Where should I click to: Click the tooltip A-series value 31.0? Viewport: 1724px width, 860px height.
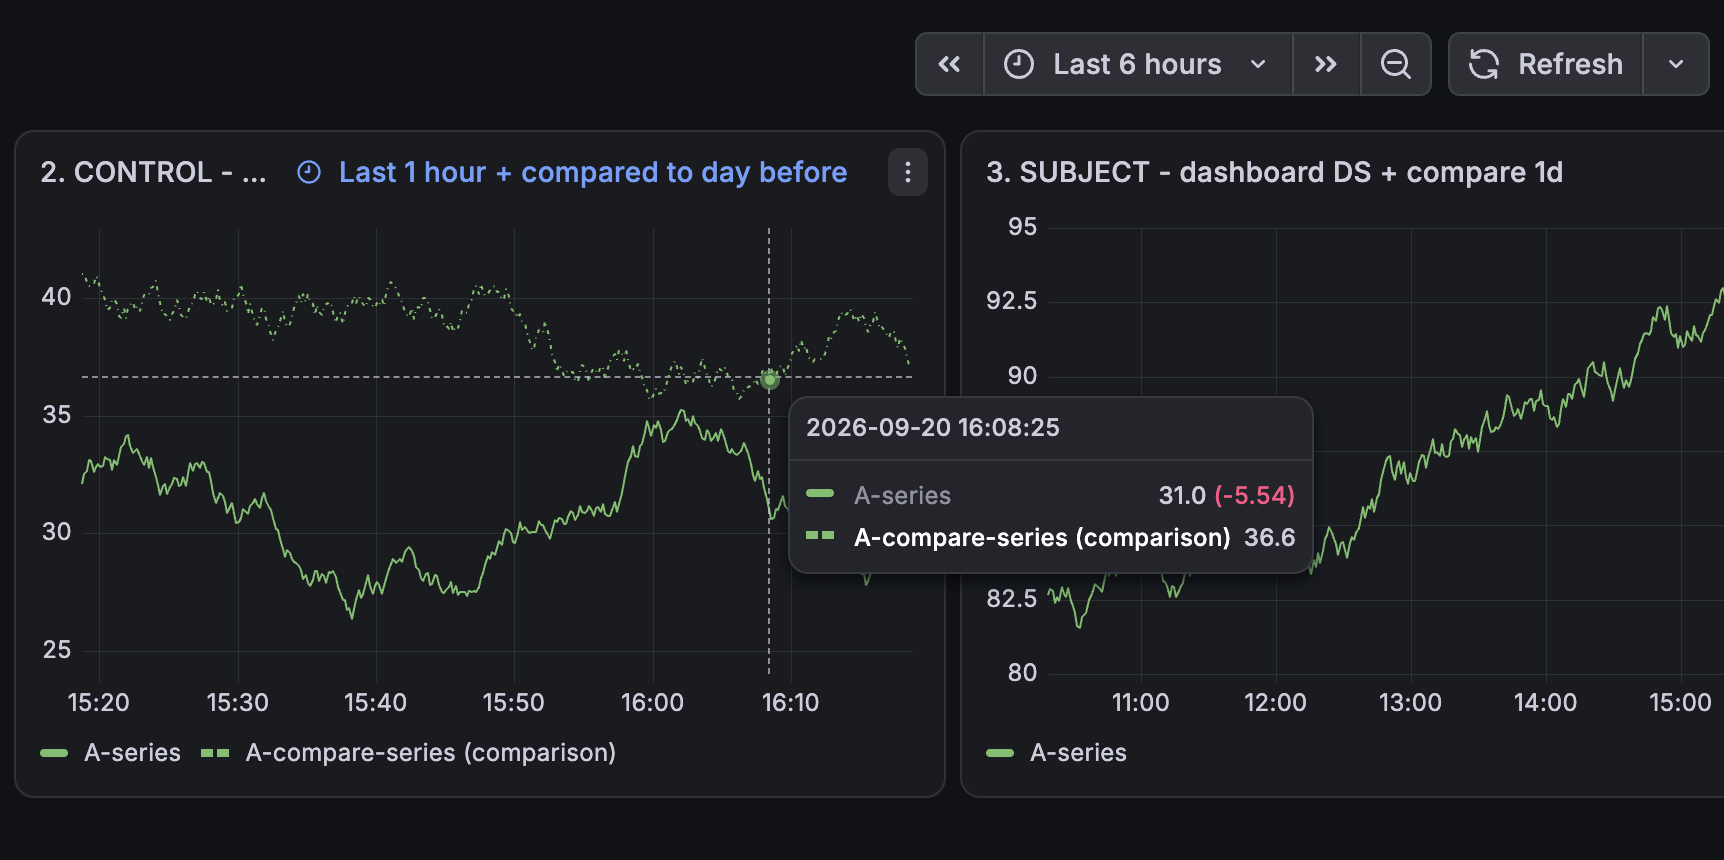1182,495
